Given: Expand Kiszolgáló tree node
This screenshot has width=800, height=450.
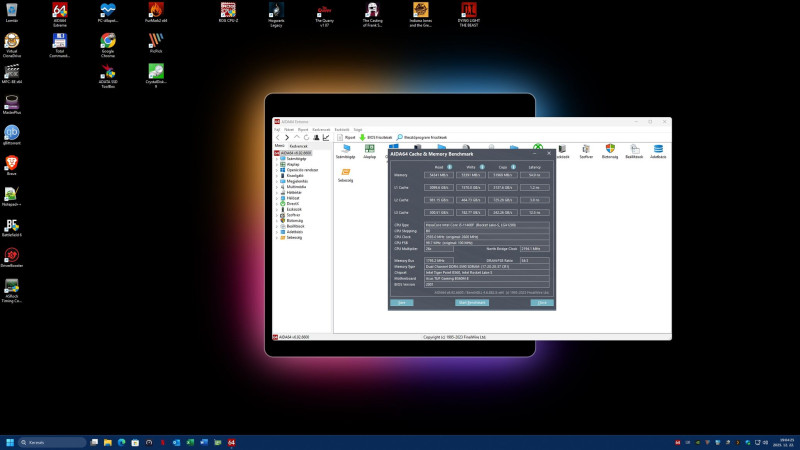Looking at the screenshot, I should click(277, 176).
